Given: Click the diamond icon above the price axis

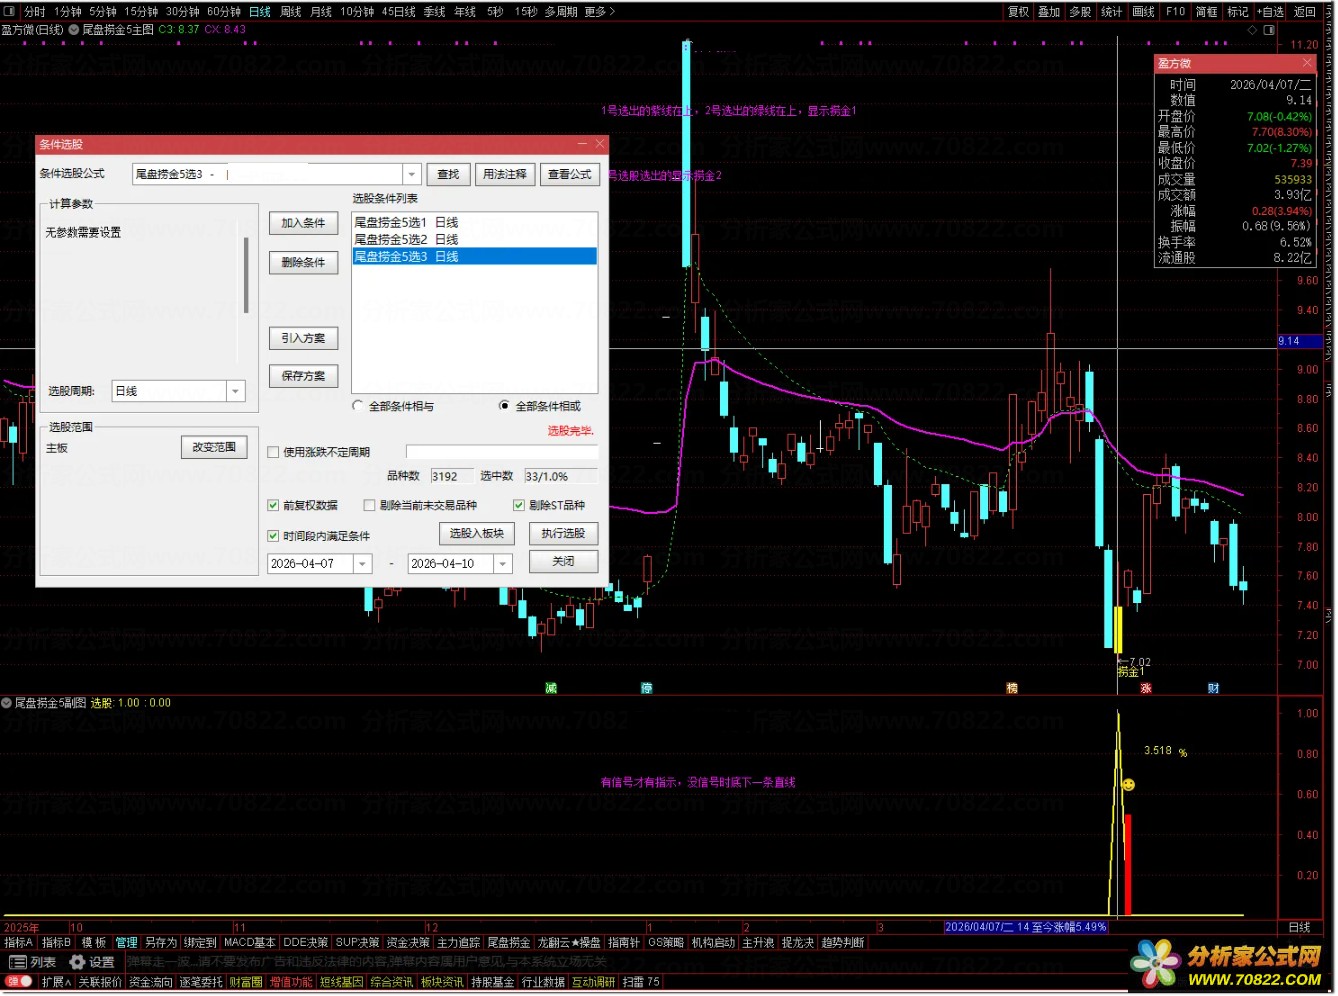Looking at the screenshot, I should pos(1254,30).
